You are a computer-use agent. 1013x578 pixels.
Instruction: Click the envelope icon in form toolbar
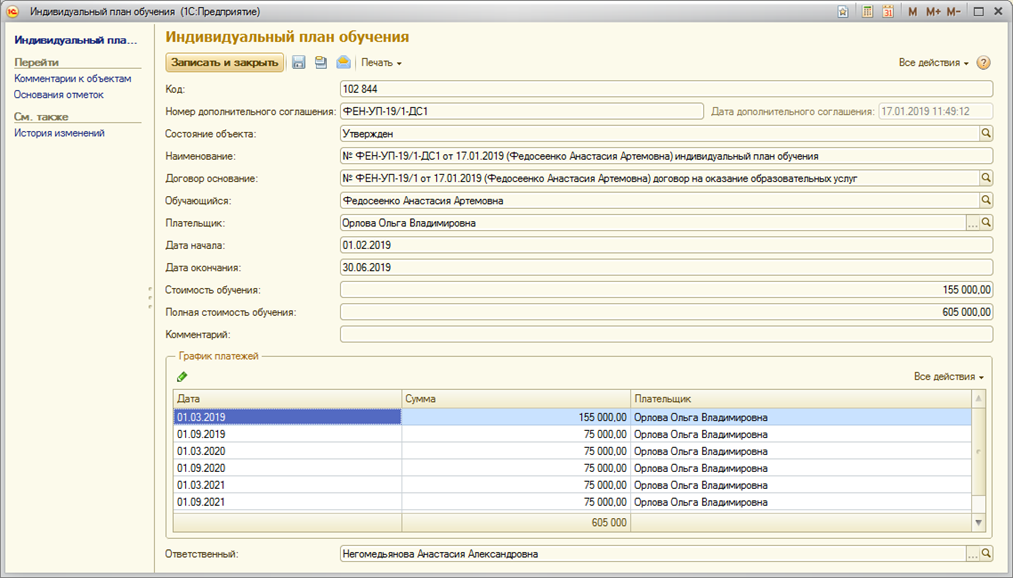coord(343,62)
